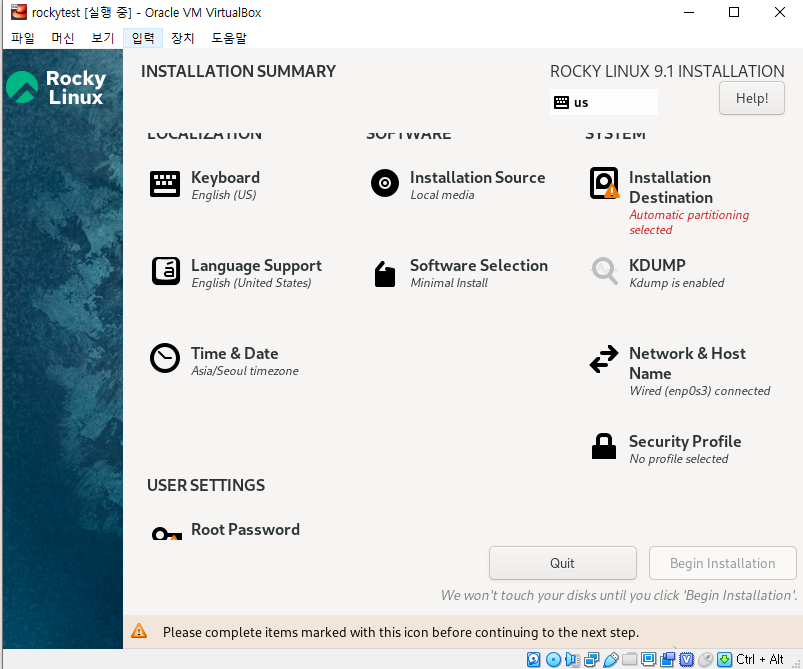Viewport: 803px width, 669px height.
Task: Click the Quit button
Action: click(562, 563)
